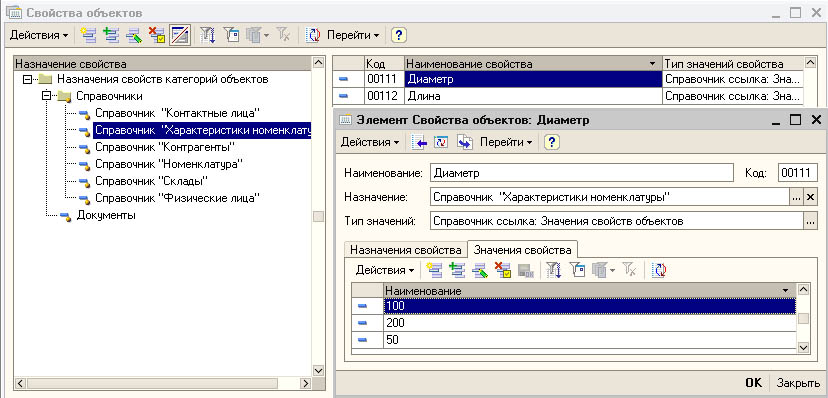Add new property in main list toolbar
Screen dimensions: 828x398
88,35
